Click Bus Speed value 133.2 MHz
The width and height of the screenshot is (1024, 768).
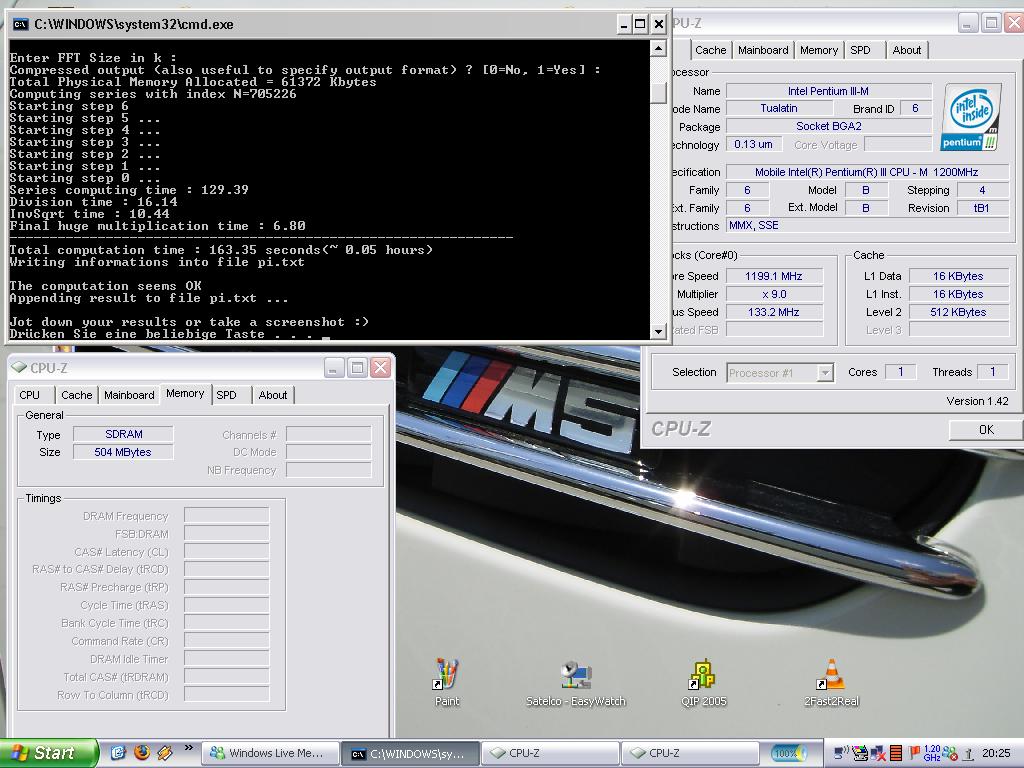[774, 312]
